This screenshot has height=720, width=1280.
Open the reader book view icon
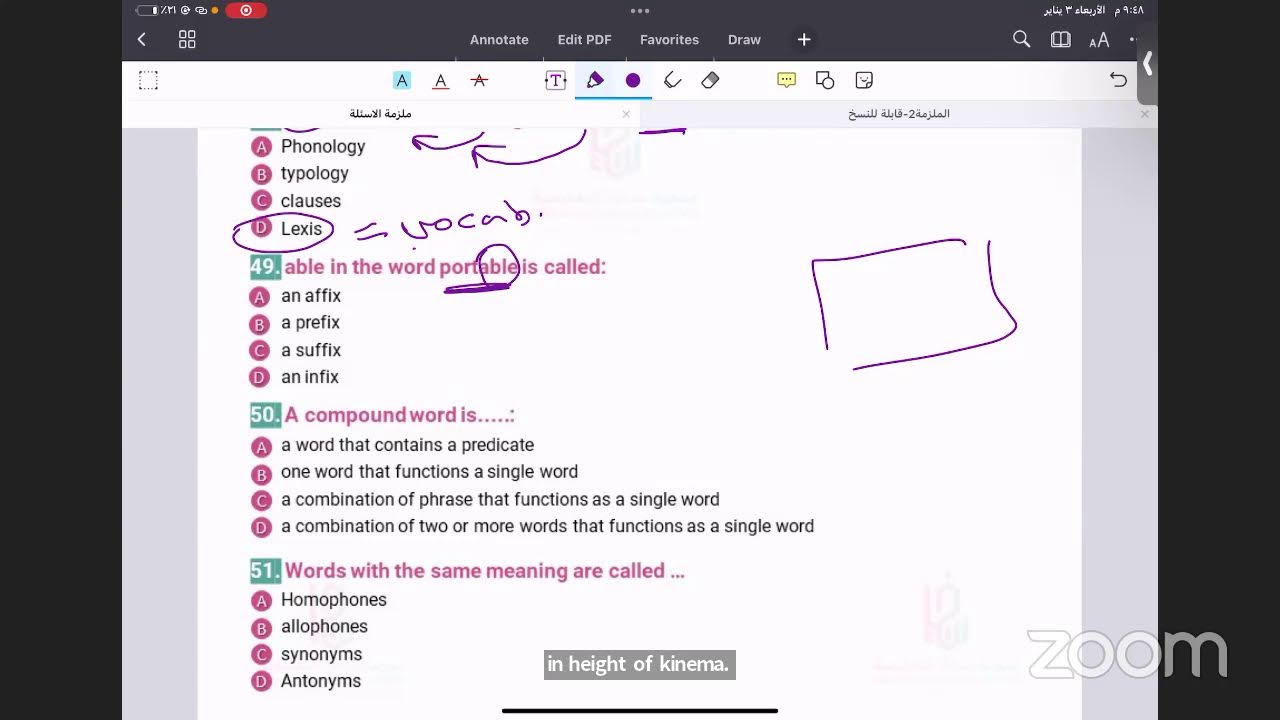1061,40
